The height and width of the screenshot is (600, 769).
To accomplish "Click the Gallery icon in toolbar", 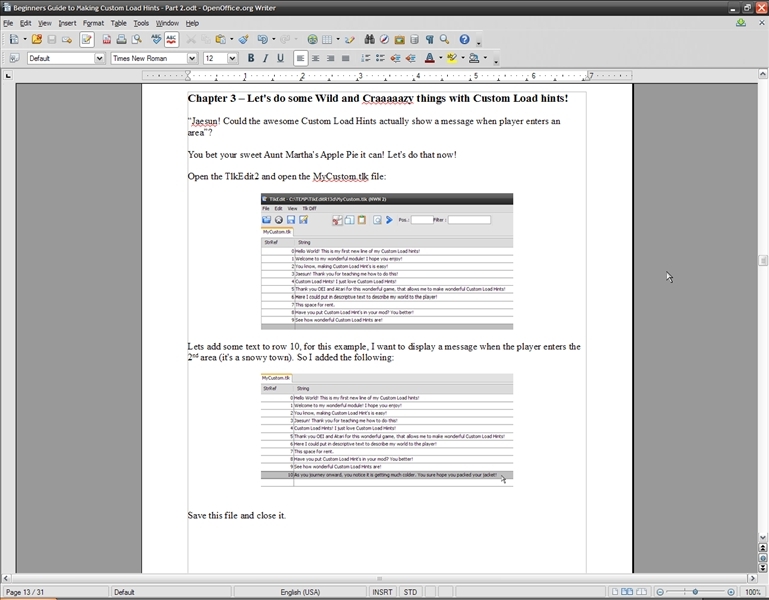I will click(x=399, y=40).
